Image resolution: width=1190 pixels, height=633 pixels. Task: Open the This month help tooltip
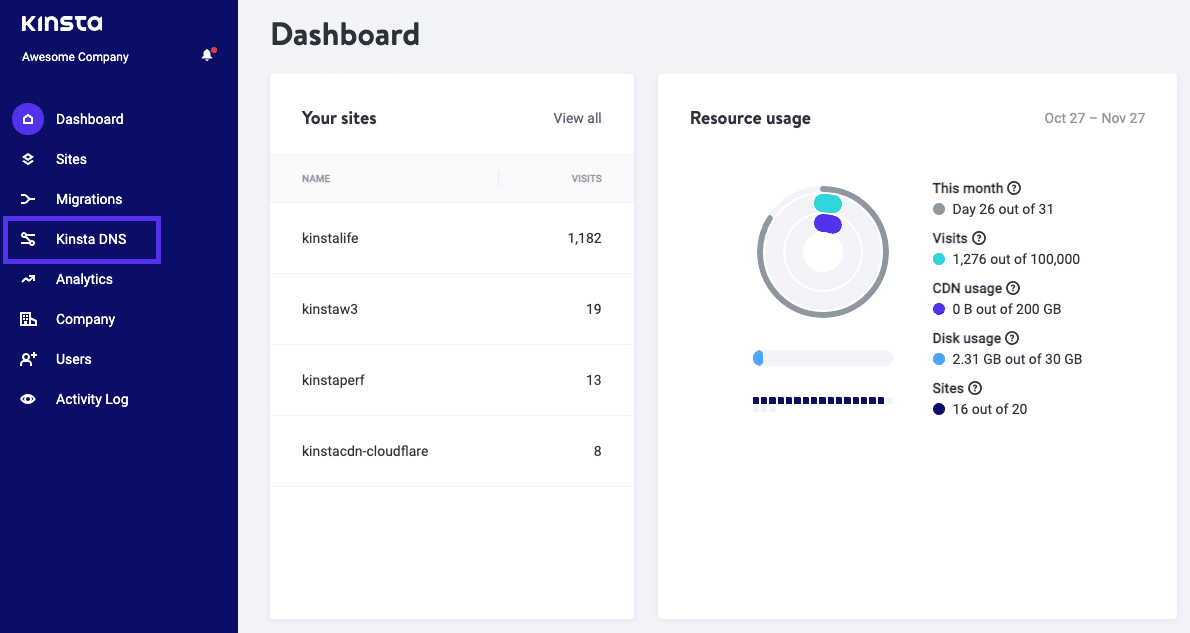coord(1014,188)
